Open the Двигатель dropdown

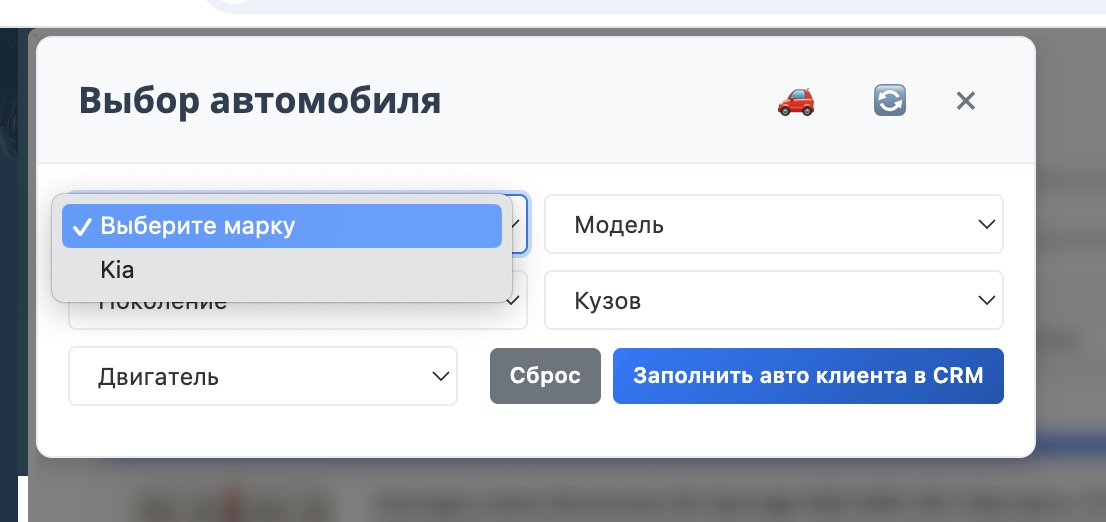pos(262,376)
